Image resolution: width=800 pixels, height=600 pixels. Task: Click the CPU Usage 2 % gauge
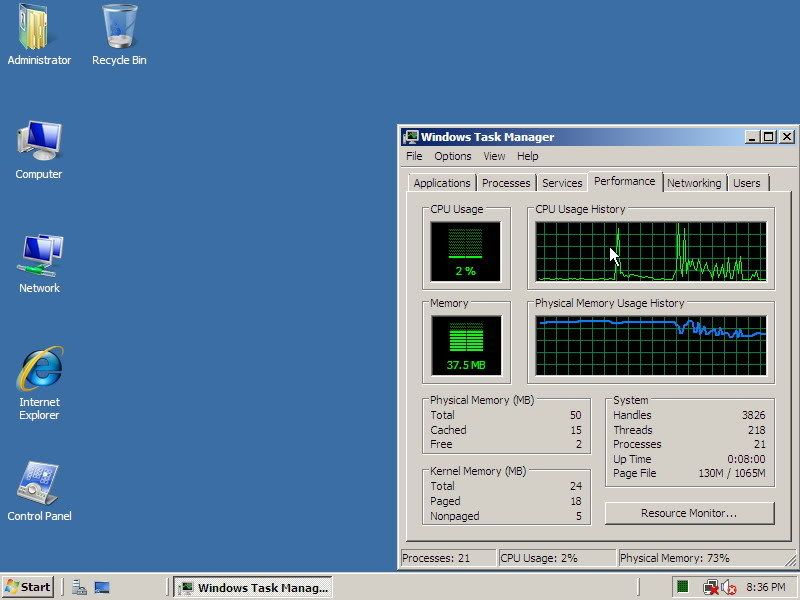pyautogui.click(x=465, y=252)
